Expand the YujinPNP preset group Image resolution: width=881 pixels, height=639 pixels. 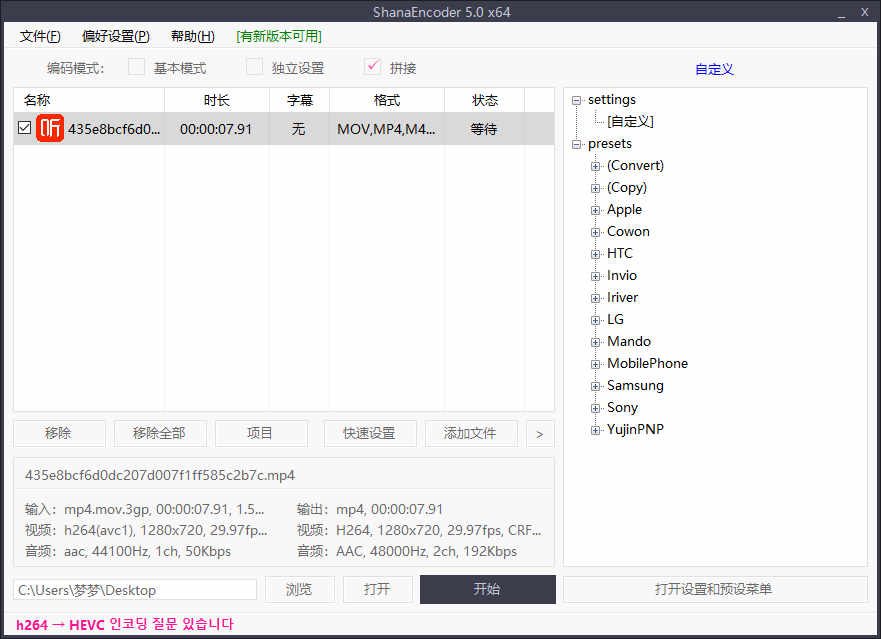[596, 430]
